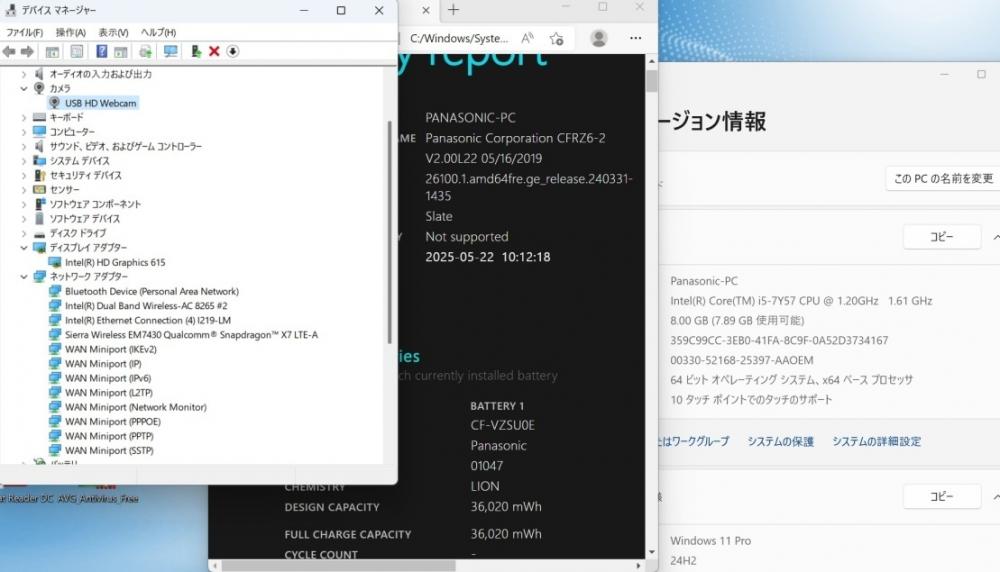Select Intel(R) Ethernet Connection (4) I219-LM
The image size is (1000, 572).
tap(148, 320)
